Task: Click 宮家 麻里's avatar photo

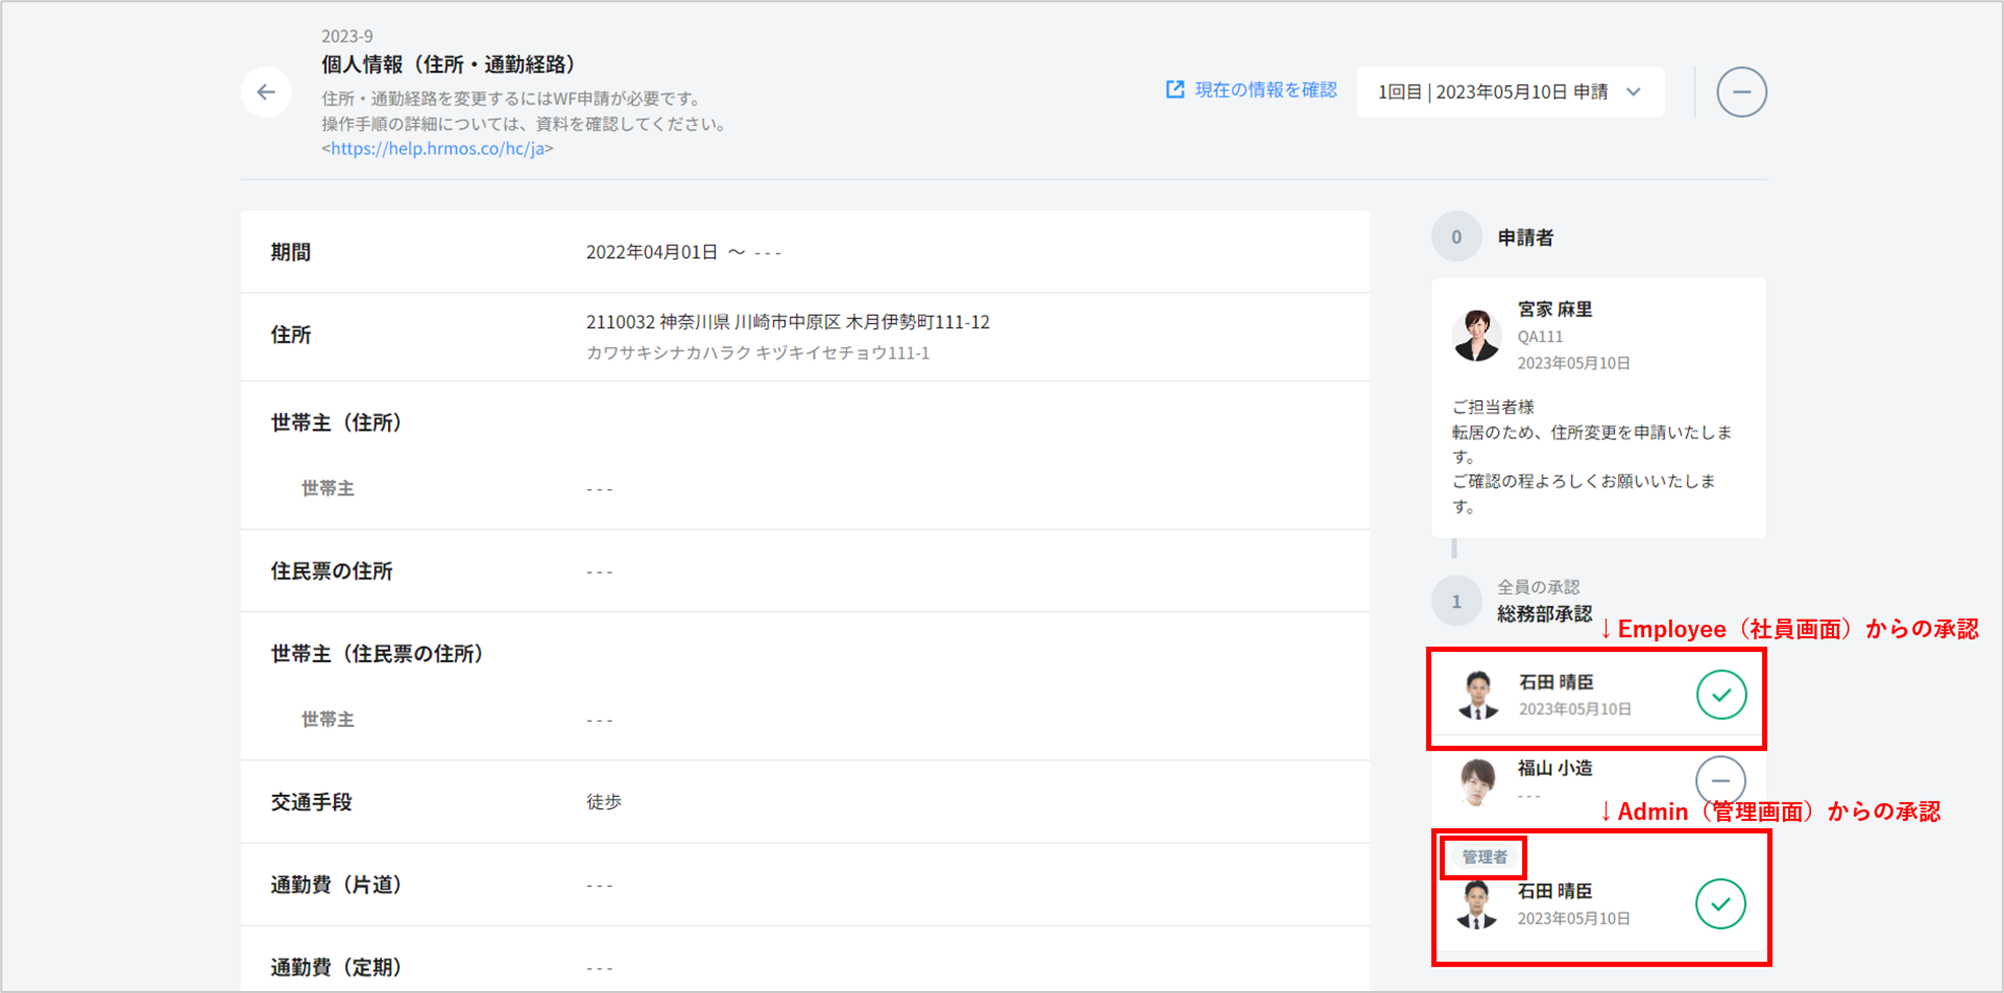Action: [x=1477, y=335]
